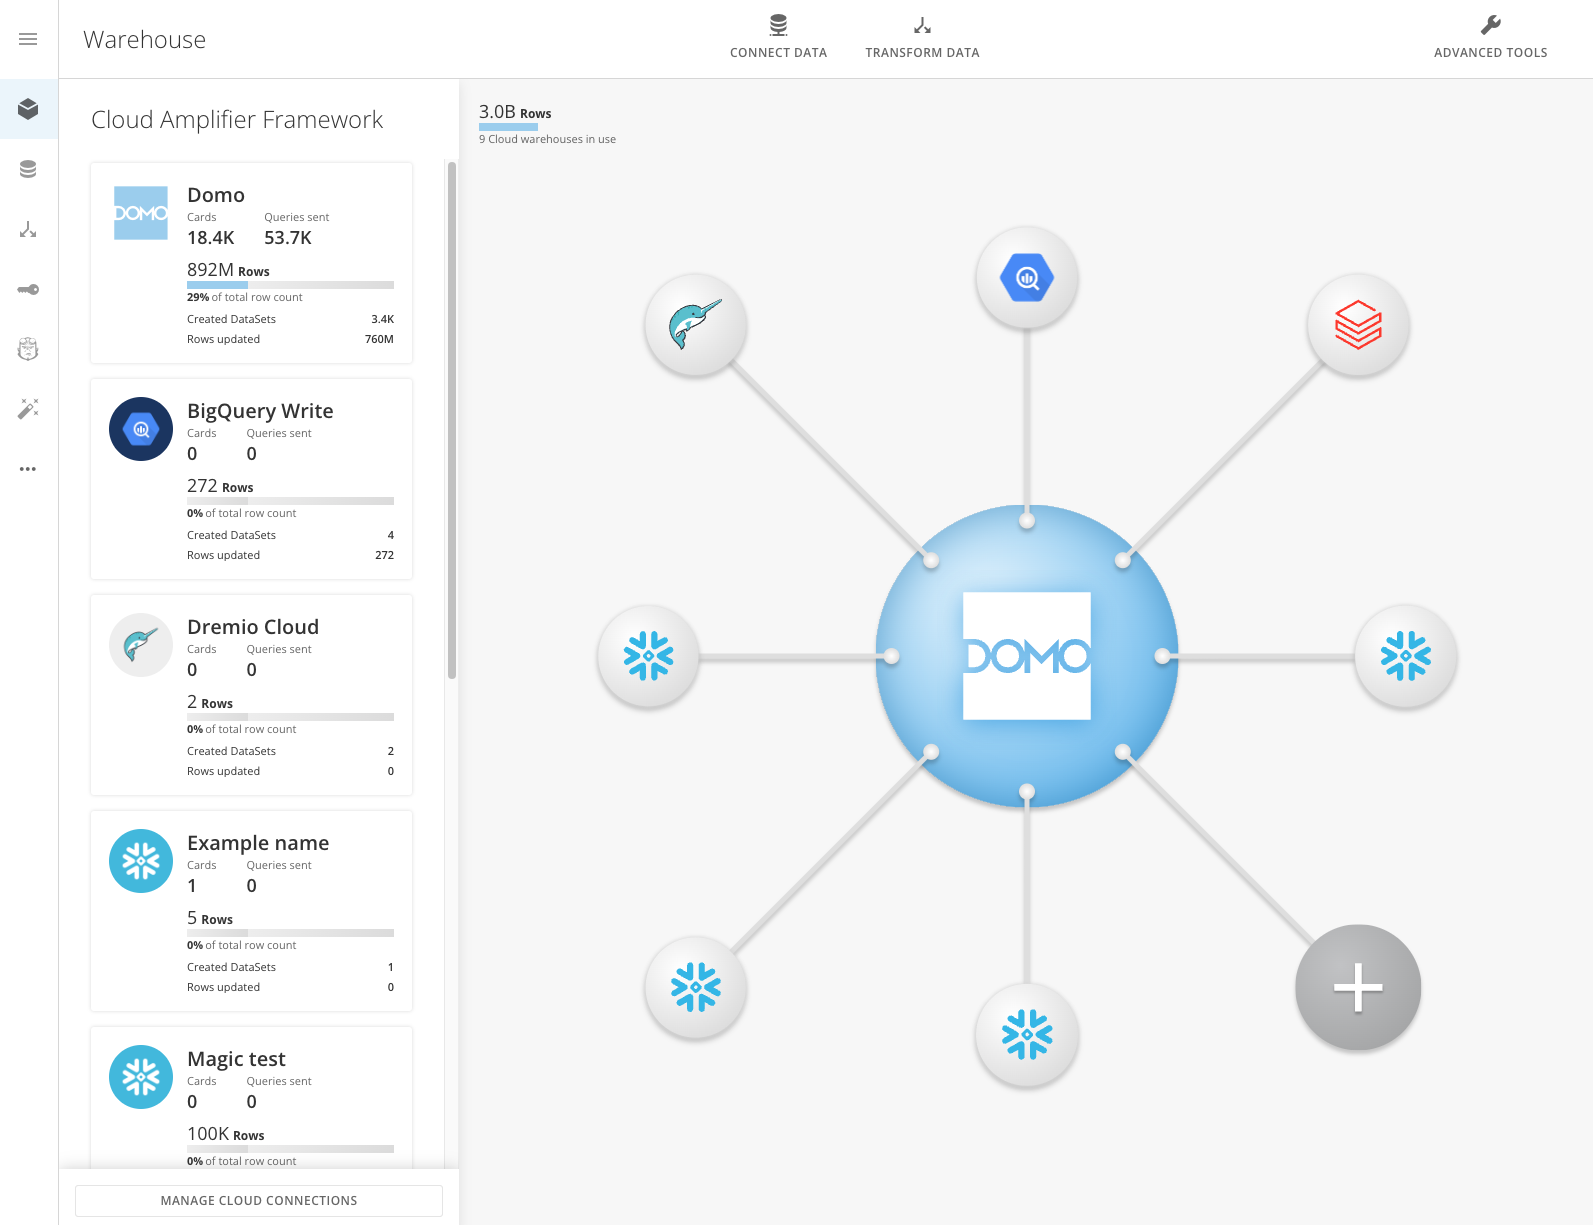
Task: Open the hamburger navigation menu
Action: point(28,39)
